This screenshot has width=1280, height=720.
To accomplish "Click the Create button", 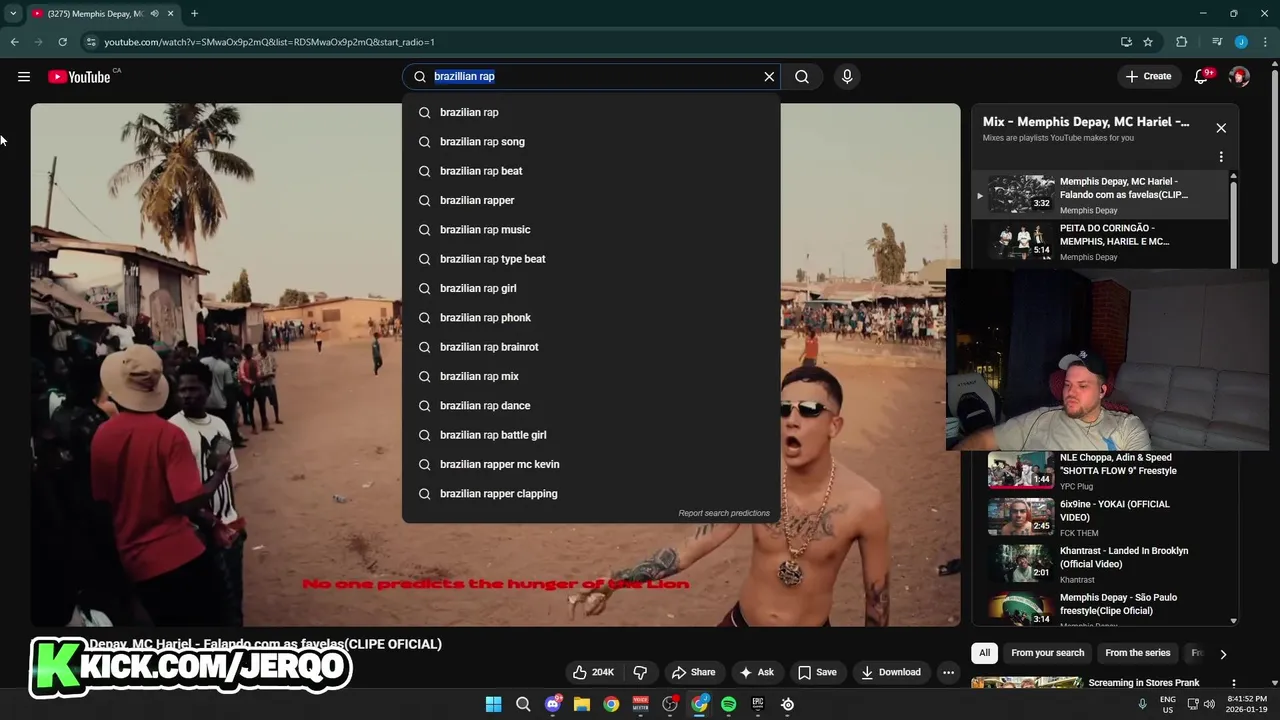I will [1148, 76].
